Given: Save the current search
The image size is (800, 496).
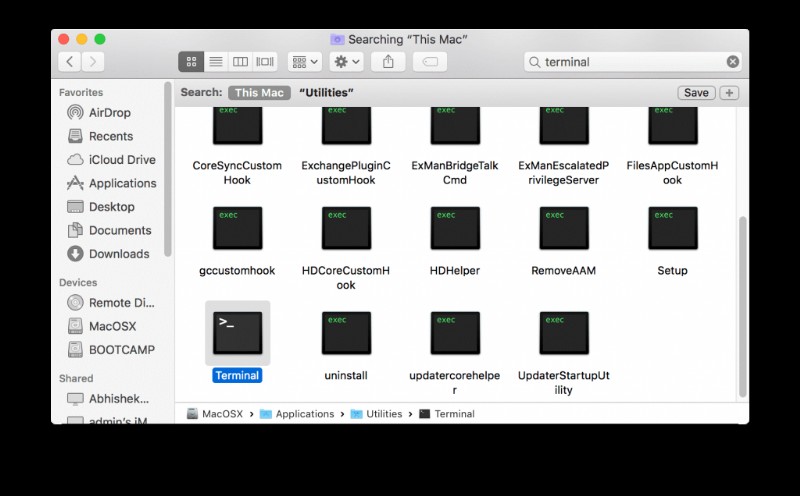Looking at the screenshot, I should coord(696,93).
